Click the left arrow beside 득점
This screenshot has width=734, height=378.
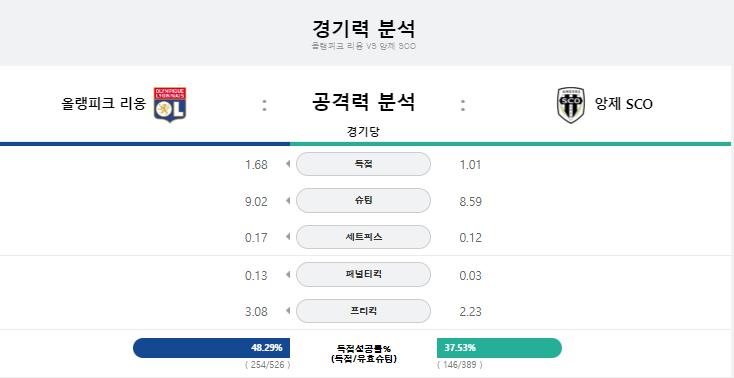[288, 164]
